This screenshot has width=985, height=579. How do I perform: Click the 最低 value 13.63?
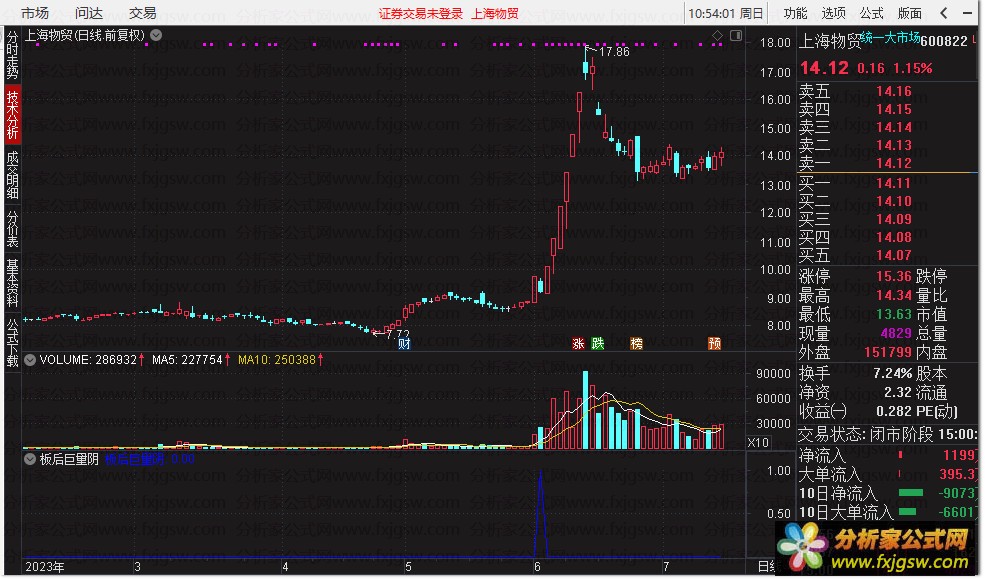(x=893, y=313)
